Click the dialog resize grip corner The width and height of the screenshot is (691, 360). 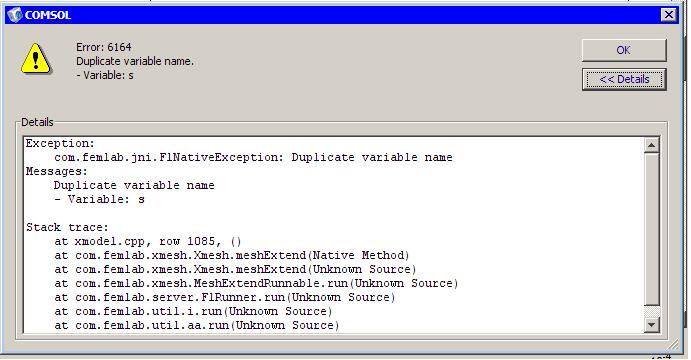(x=673, y=344)
